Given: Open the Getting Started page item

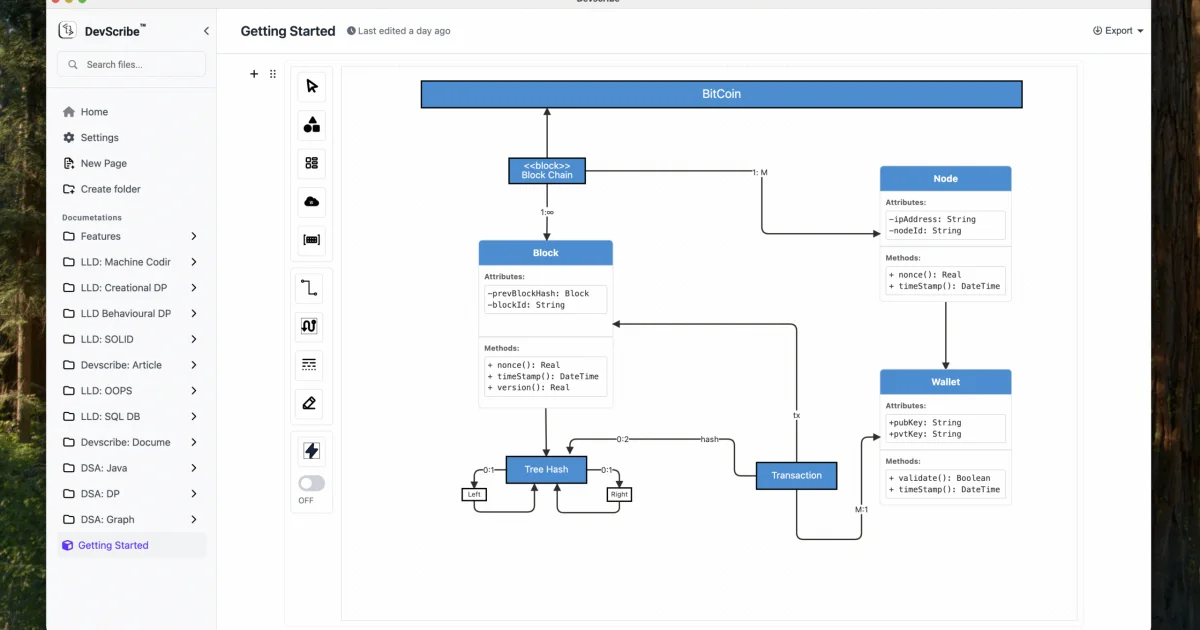Looking at the screenshot, I should tap(132, 545).
